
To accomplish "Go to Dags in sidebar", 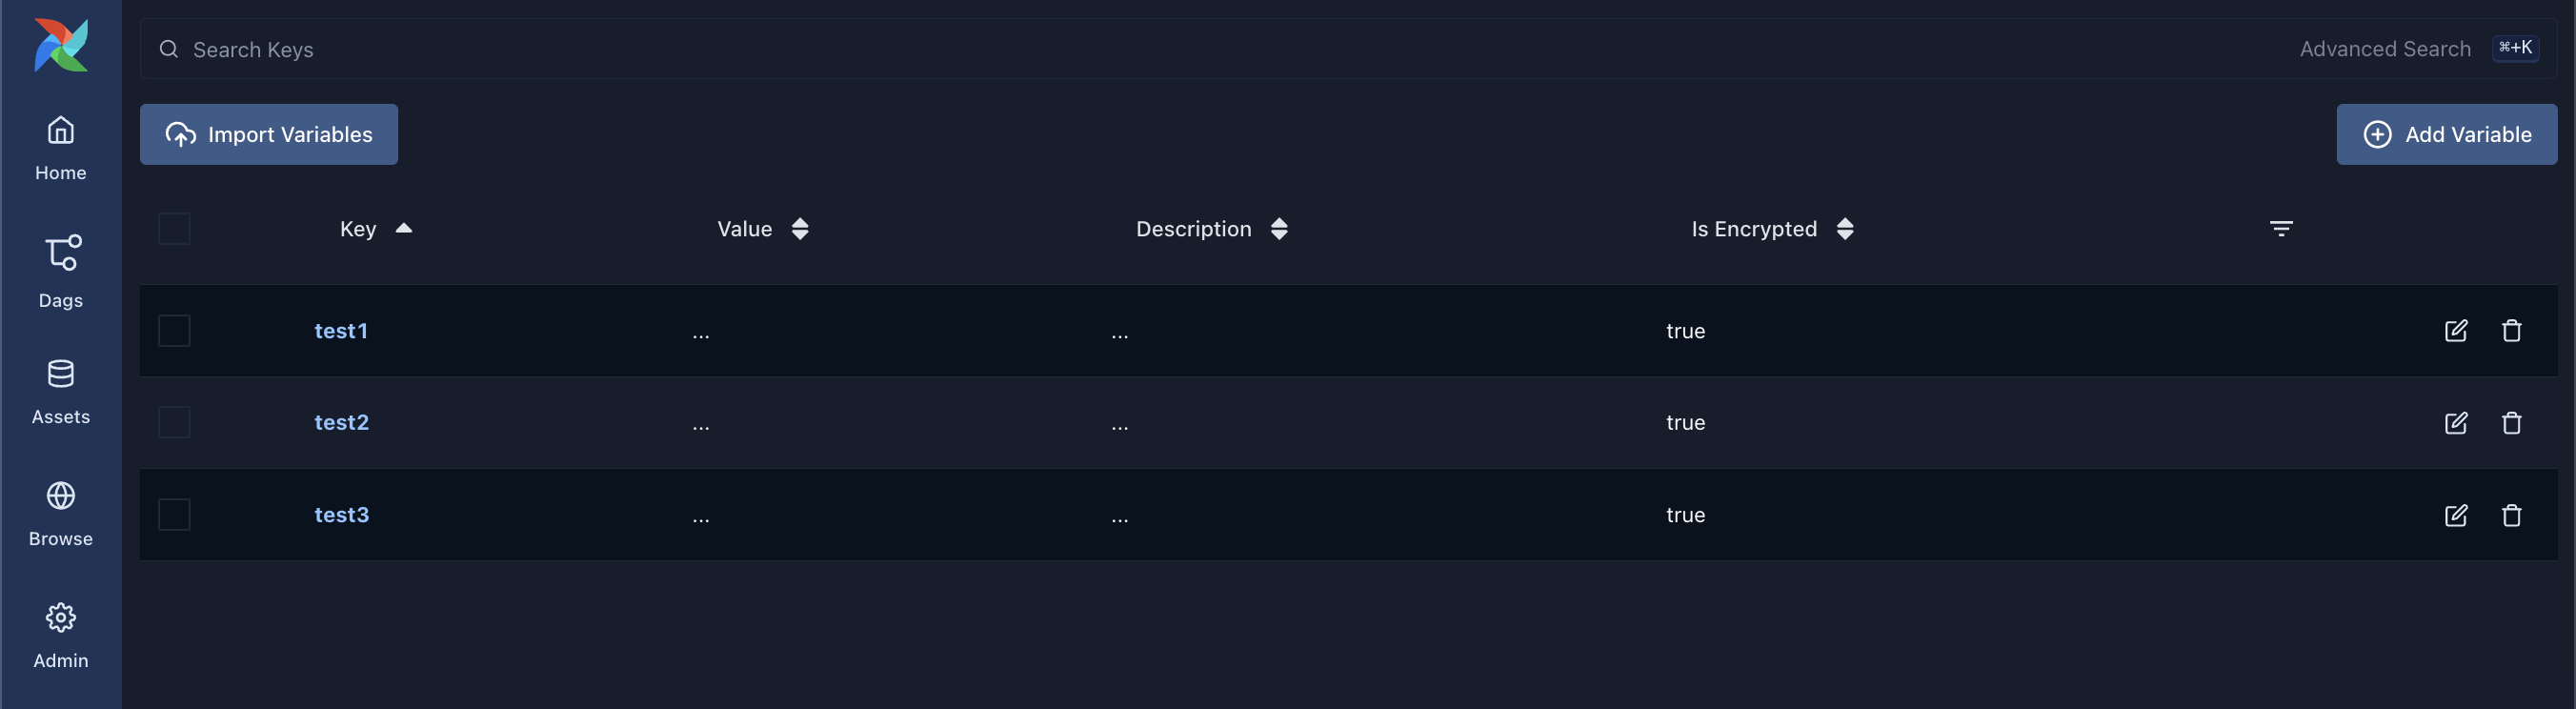I will point(61,271).
